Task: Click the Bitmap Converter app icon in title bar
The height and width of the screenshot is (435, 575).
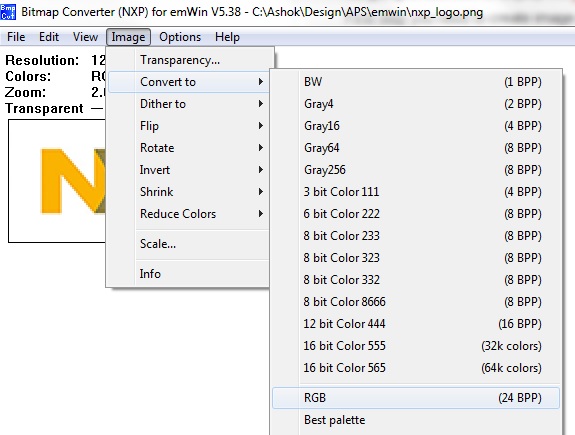Action: [8, 12]
